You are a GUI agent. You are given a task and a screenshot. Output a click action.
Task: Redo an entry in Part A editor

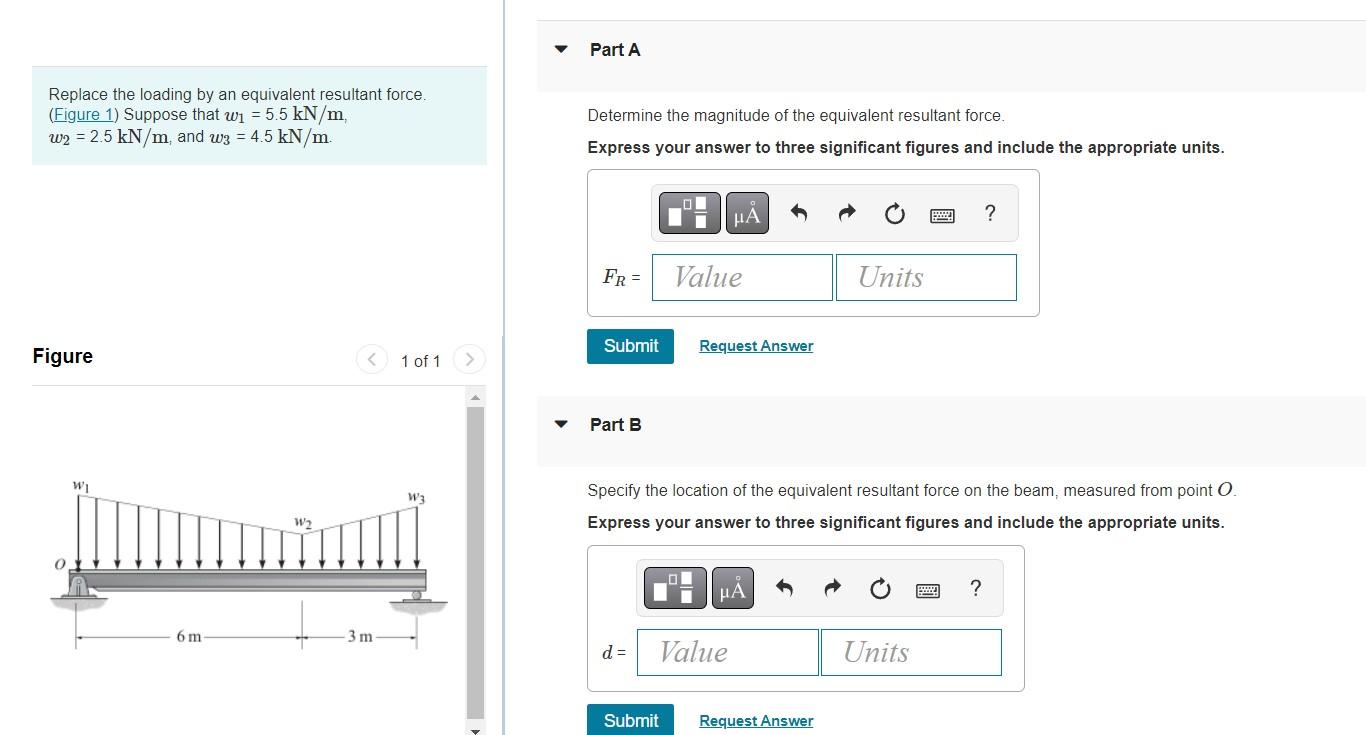[x=846, y=212]
